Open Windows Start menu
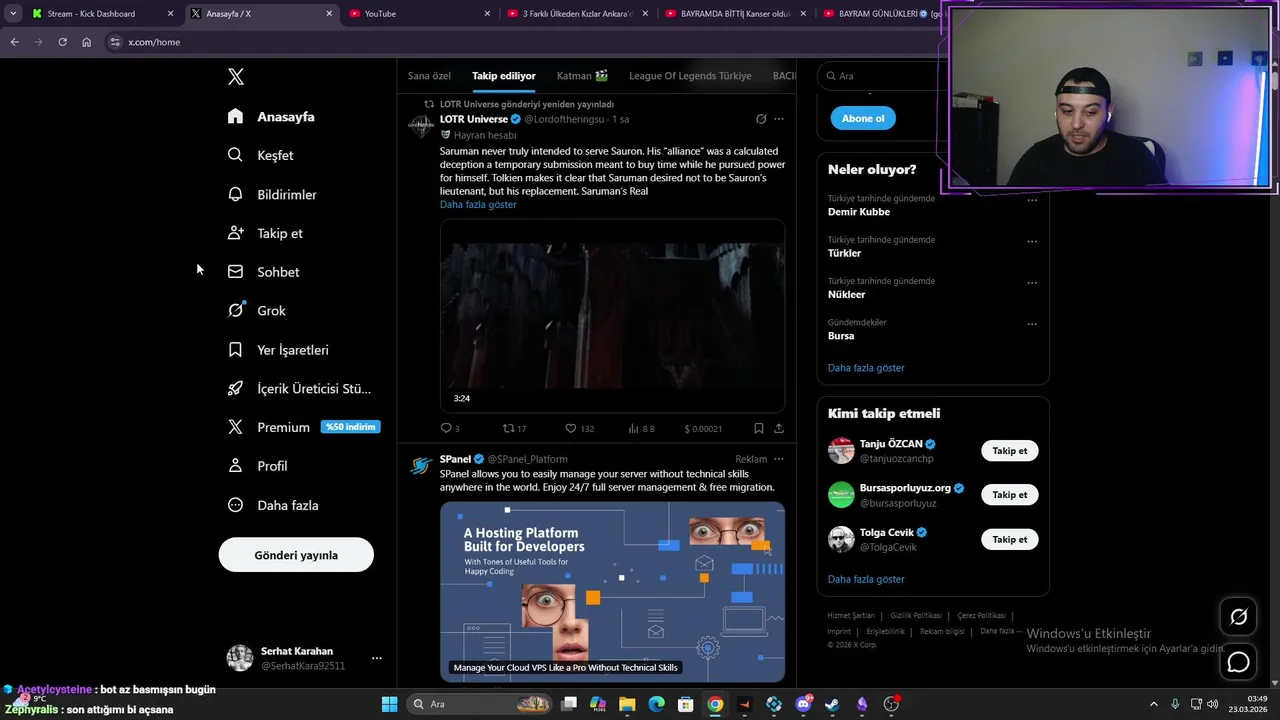1280x720 pixels. pyautogui.click(x=389, y=705)
